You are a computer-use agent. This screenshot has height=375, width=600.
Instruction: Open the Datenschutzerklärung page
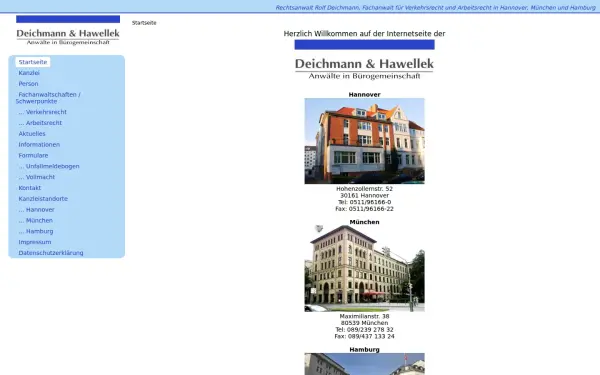(51, 253)
